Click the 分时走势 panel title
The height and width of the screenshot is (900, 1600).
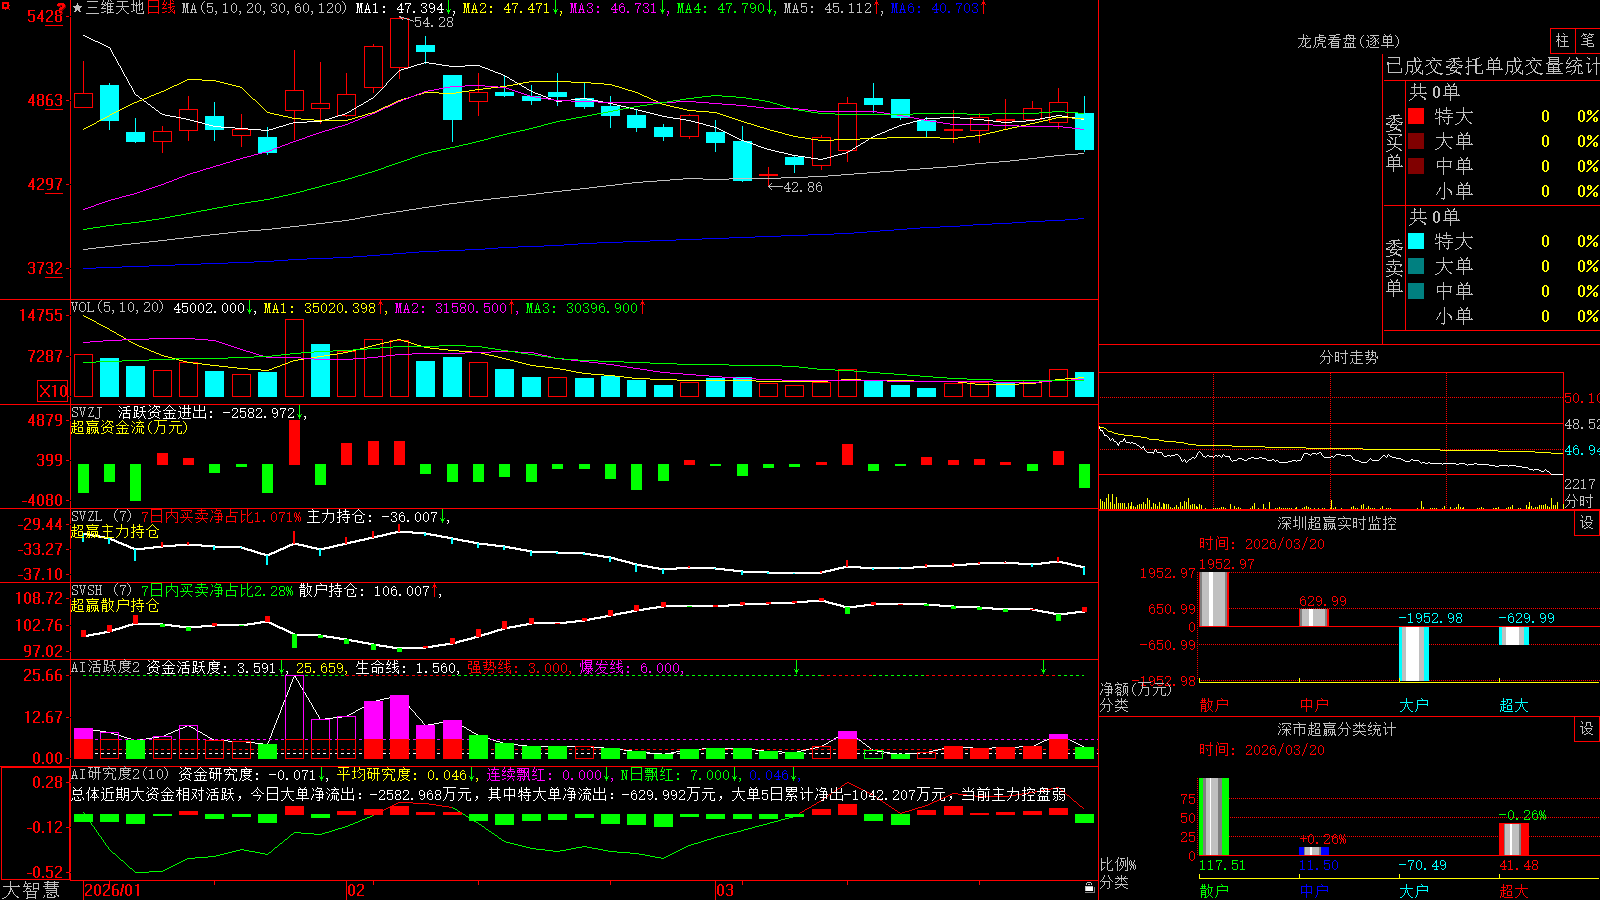click(x=1348, y=357)
